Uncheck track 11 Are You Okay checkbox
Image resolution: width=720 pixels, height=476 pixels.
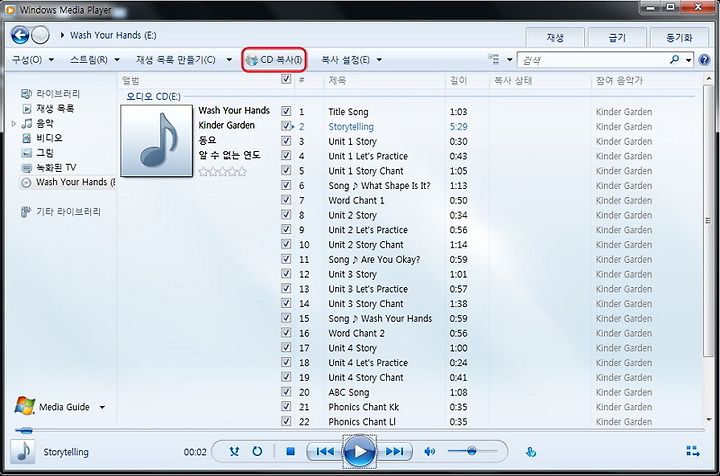click(x=286, y=259)
